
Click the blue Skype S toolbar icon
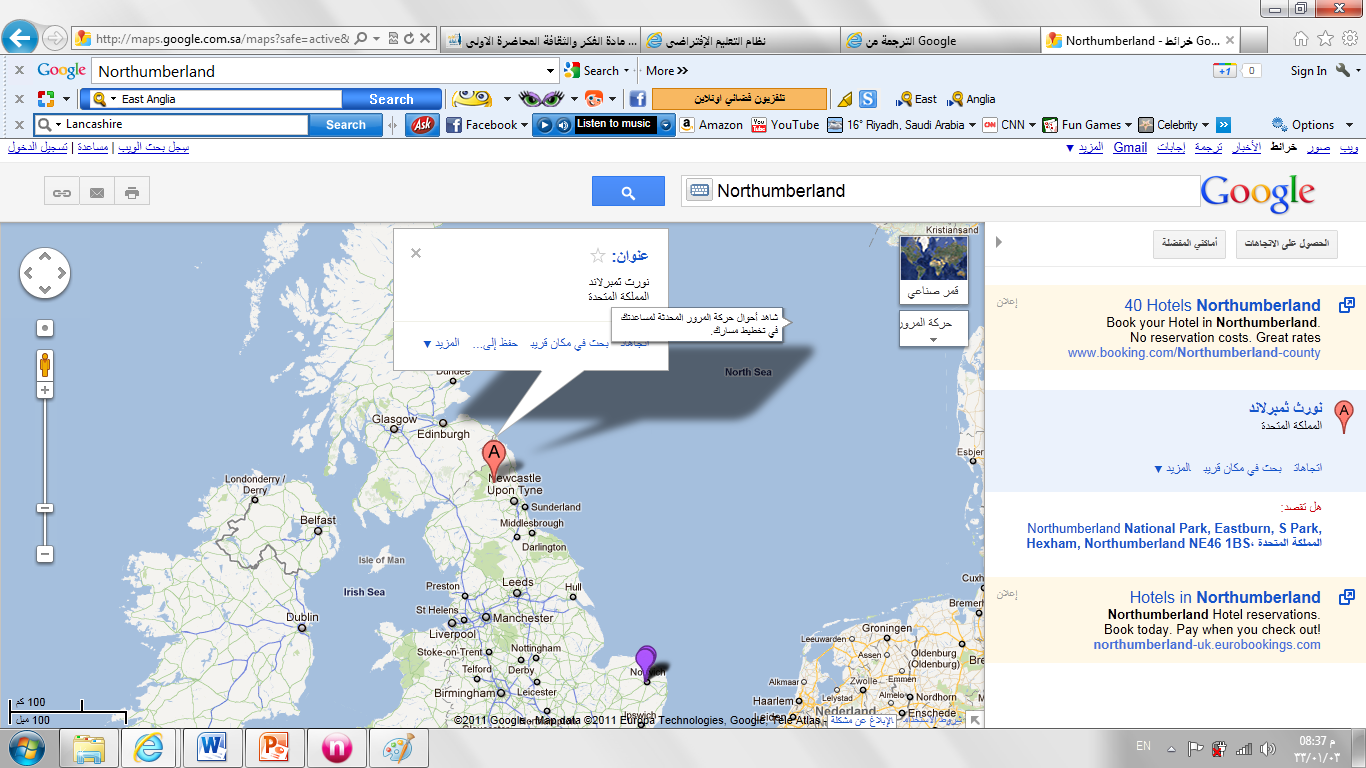point(868,99)
